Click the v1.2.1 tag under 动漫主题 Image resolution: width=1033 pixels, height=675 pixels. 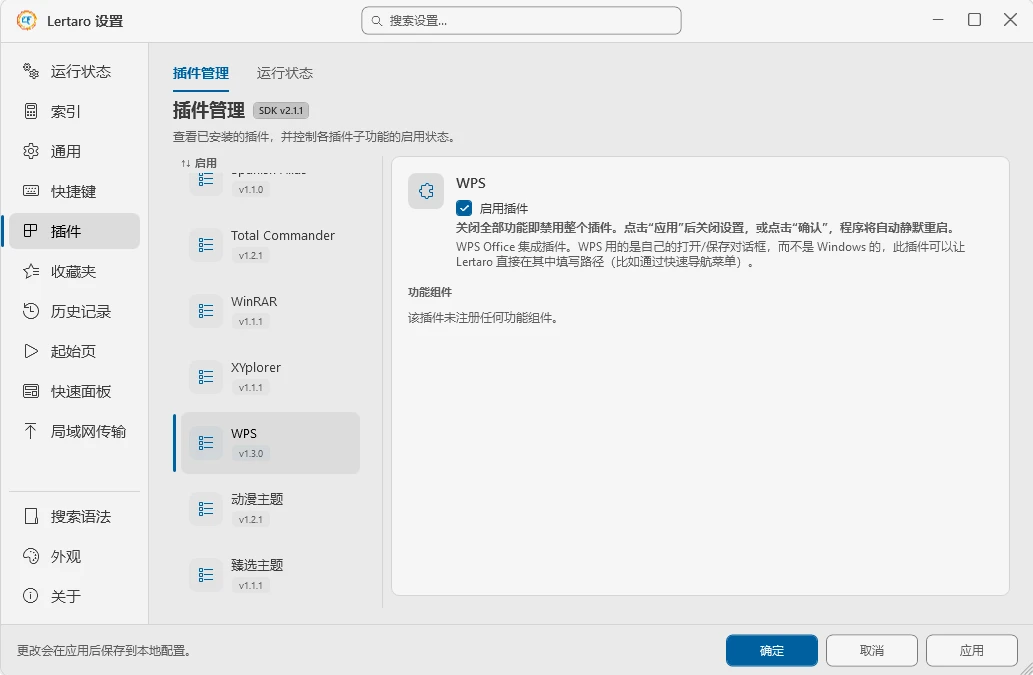click(250, 520)
